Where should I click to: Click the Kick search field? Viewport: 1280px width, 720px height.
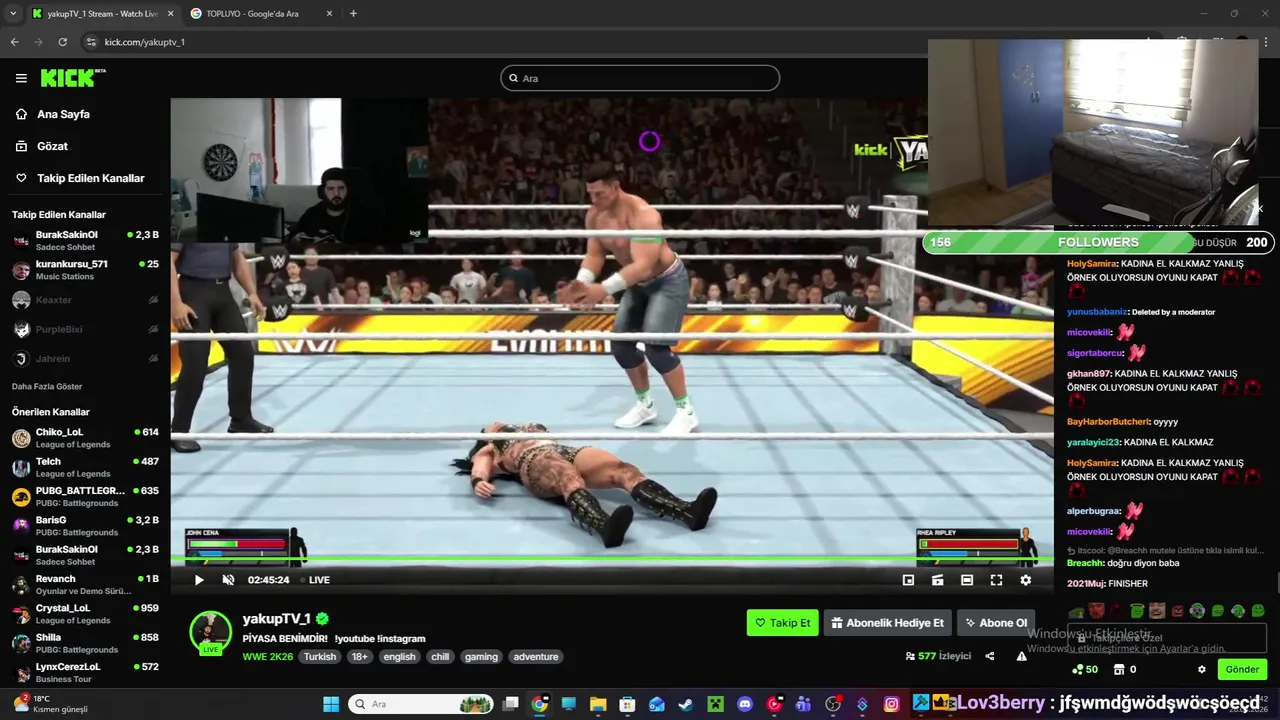tap(640, 78)
